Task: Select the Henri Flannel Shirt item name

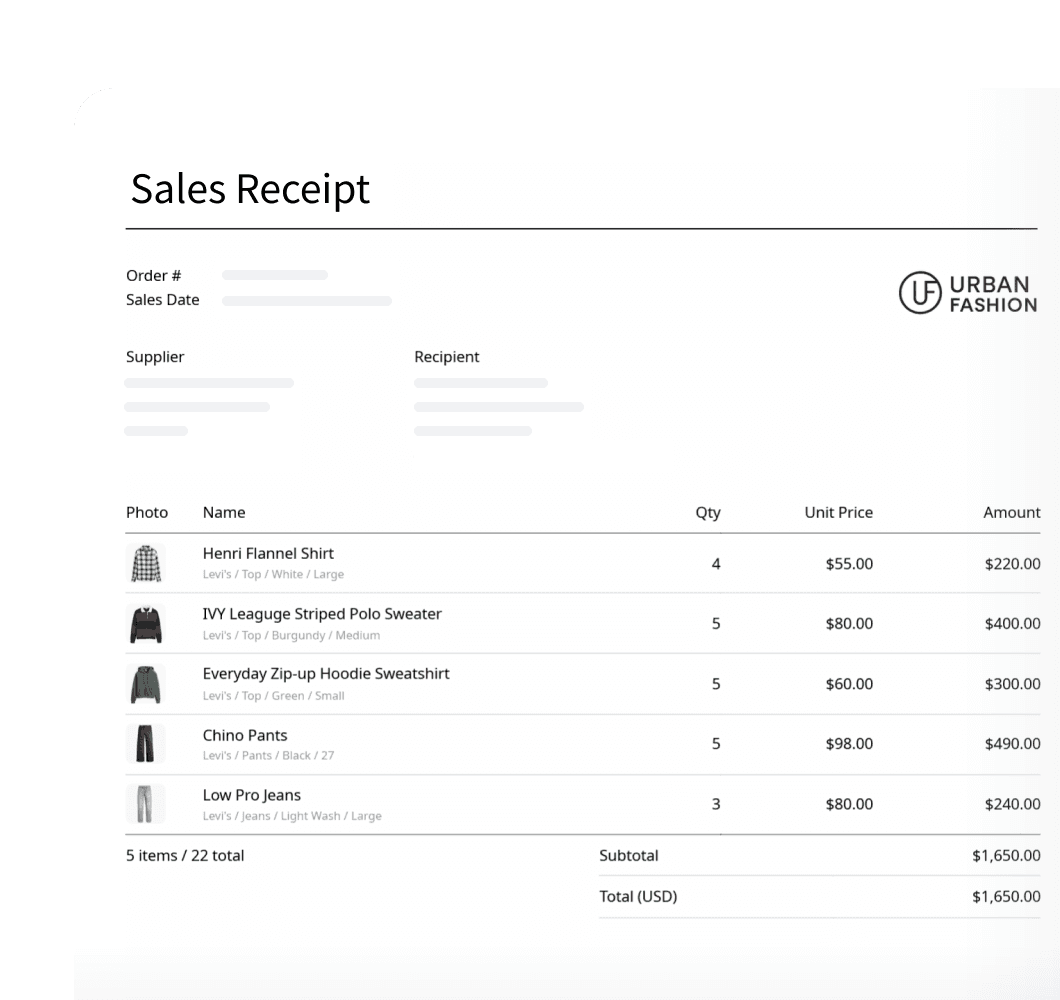Action: tap(268, 554)
